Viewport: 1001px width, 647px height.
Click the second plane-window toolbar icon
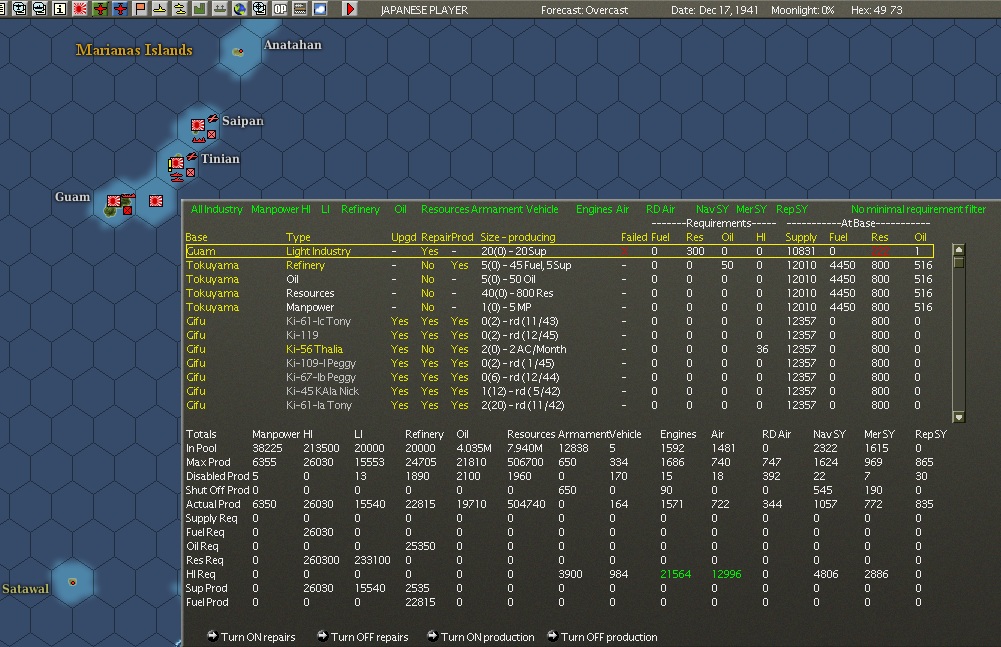click(x=20, y=9)
